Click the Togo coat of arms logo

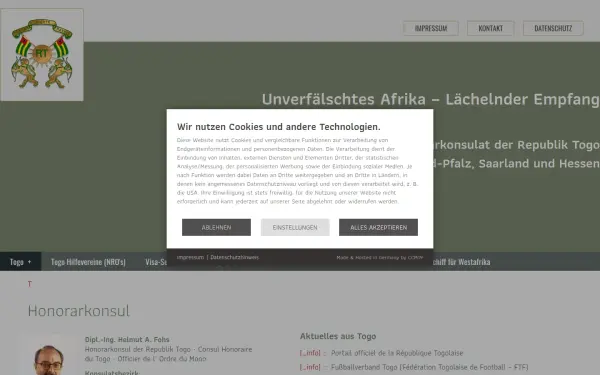coord(42,55)
